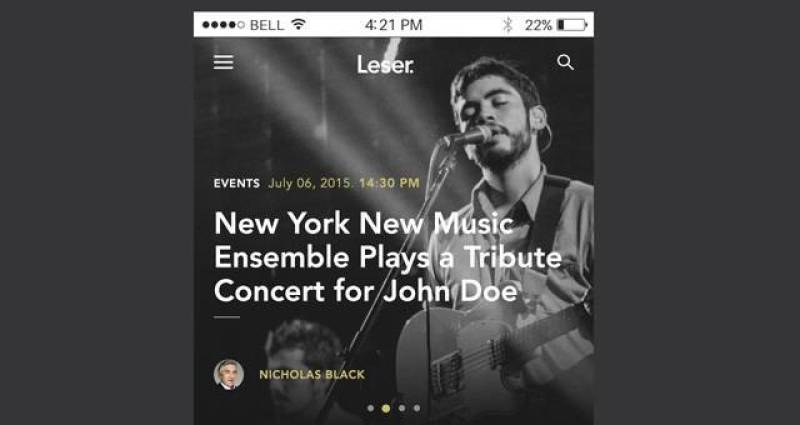Click the July 06, 2015 date
The width and height of the screenshot is (800, 425).
[x=311, y=183]
